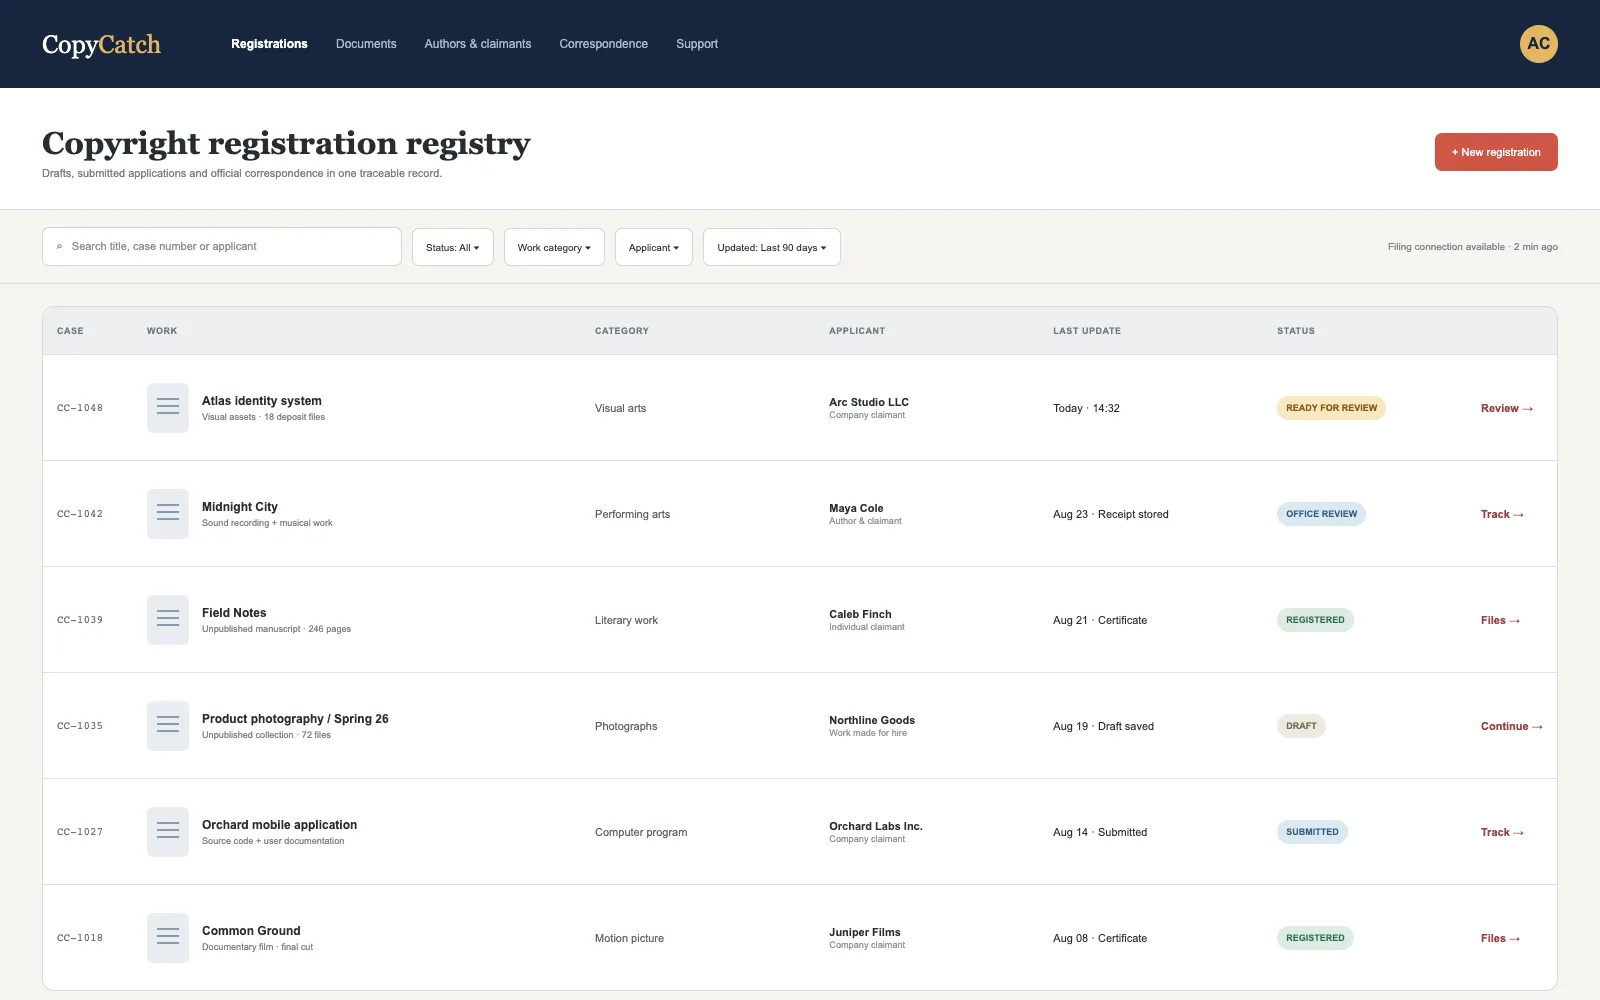Open the AC user avatar menu
1600x1000 pixels.
1539,44
